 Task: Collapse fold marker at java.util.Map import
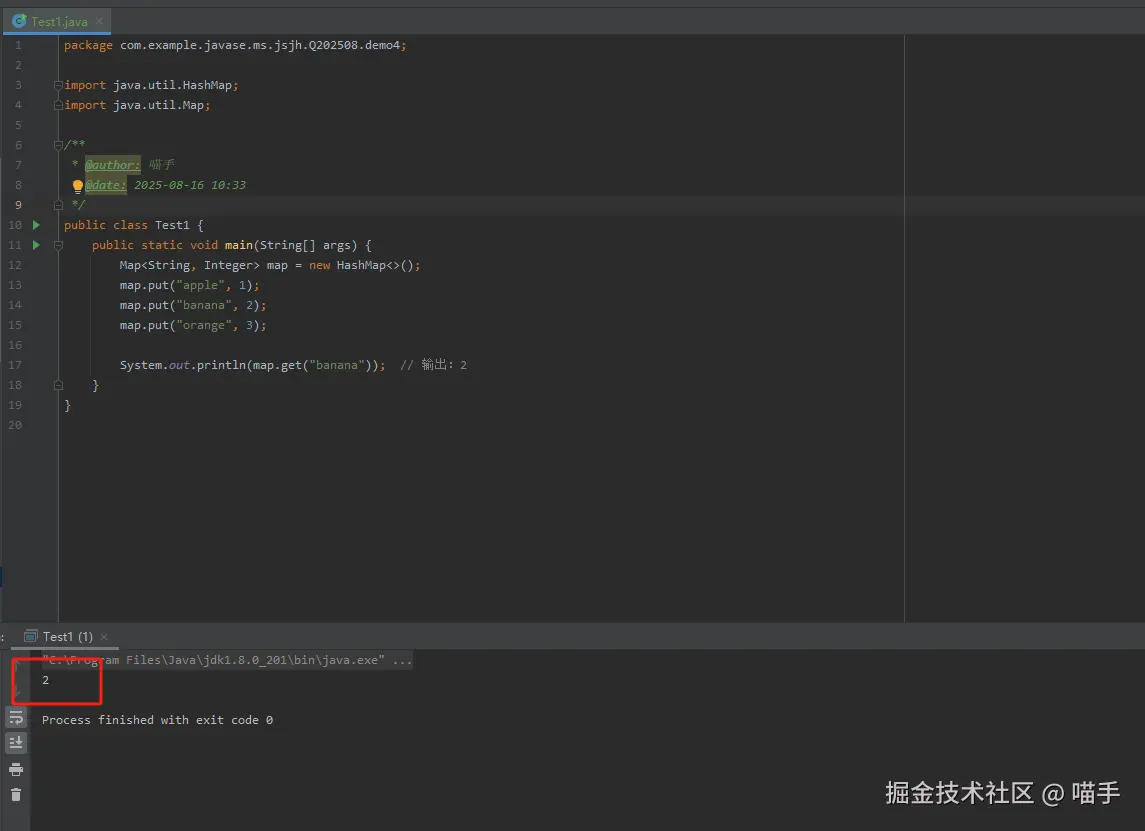pyautogui.click(x=58, y=105)
